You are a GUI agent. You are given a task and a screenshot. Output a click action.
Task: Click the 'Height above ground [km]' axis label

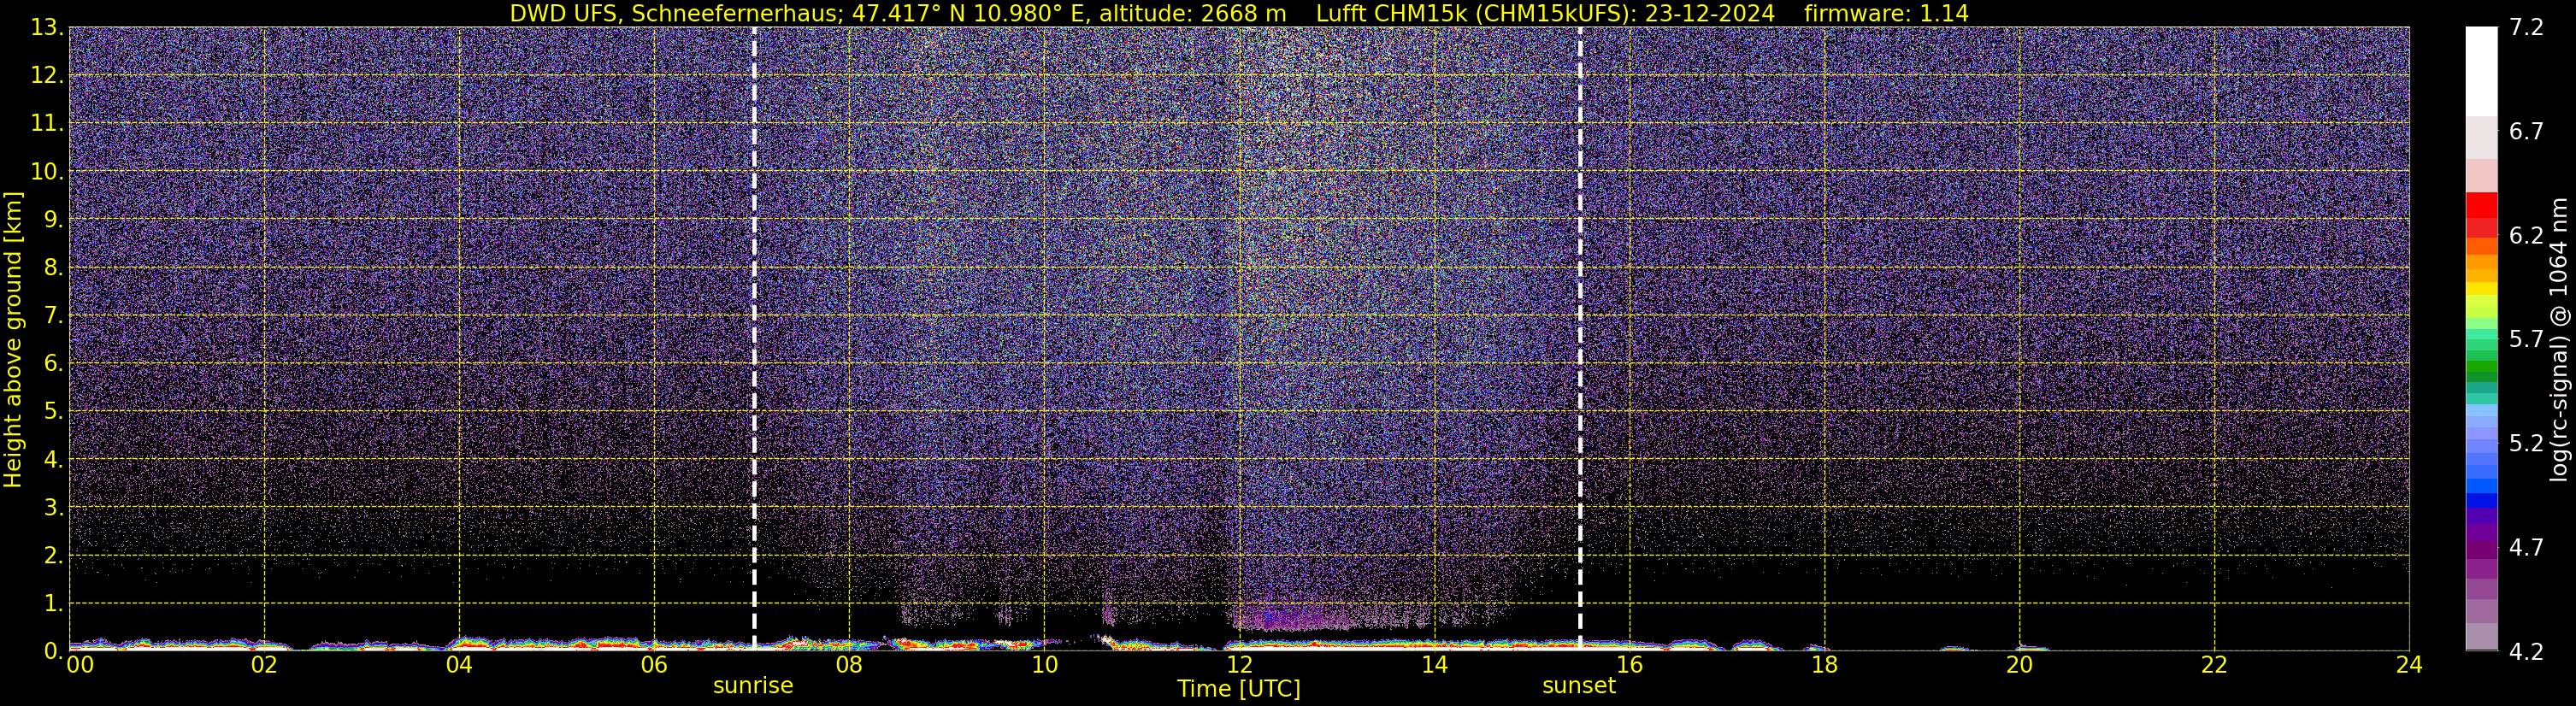click(x=13, y=339)
